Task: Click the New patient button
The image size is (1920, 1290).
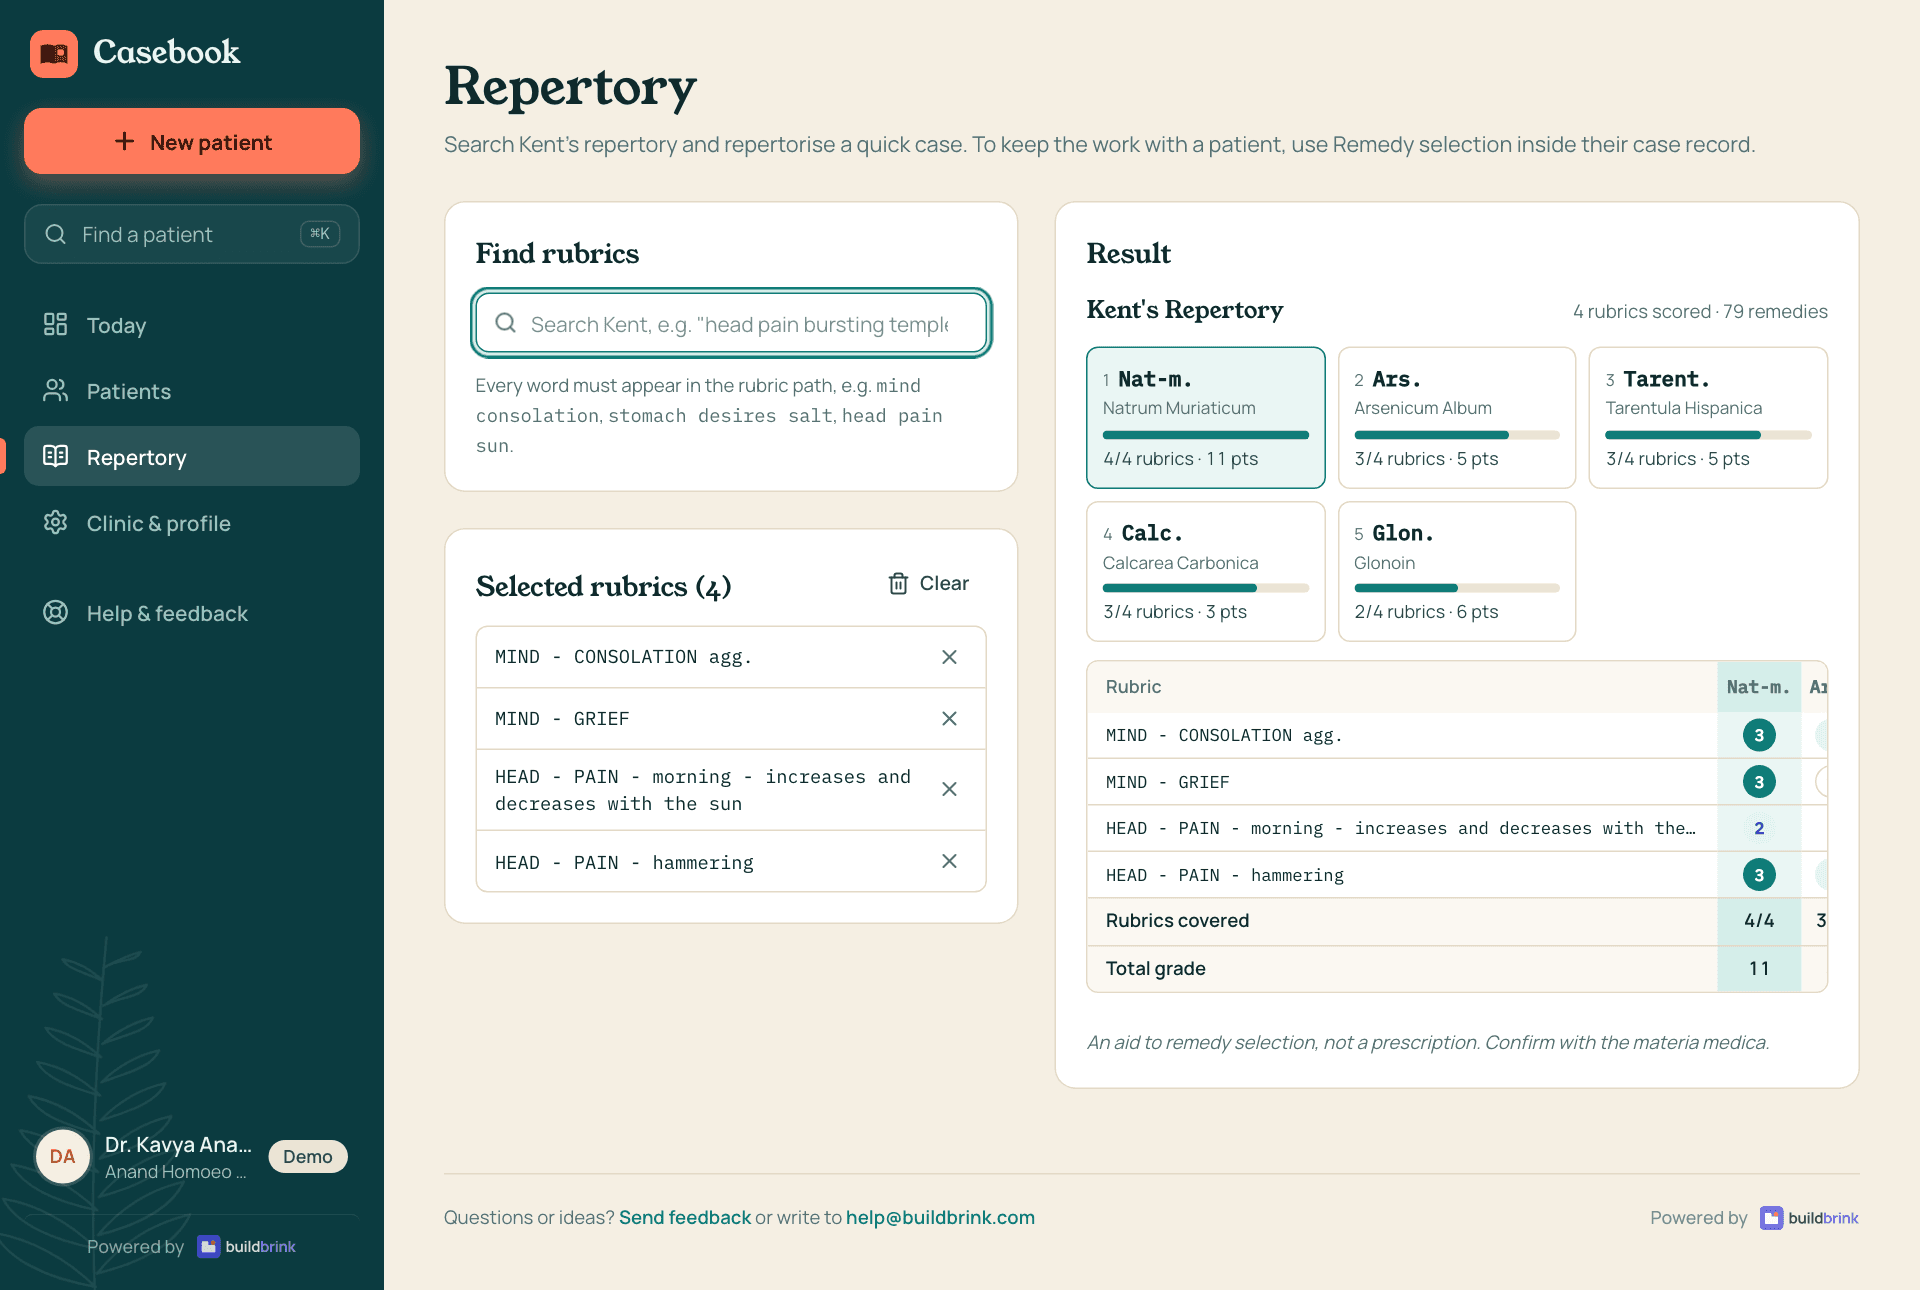Action: coord(192,141)
